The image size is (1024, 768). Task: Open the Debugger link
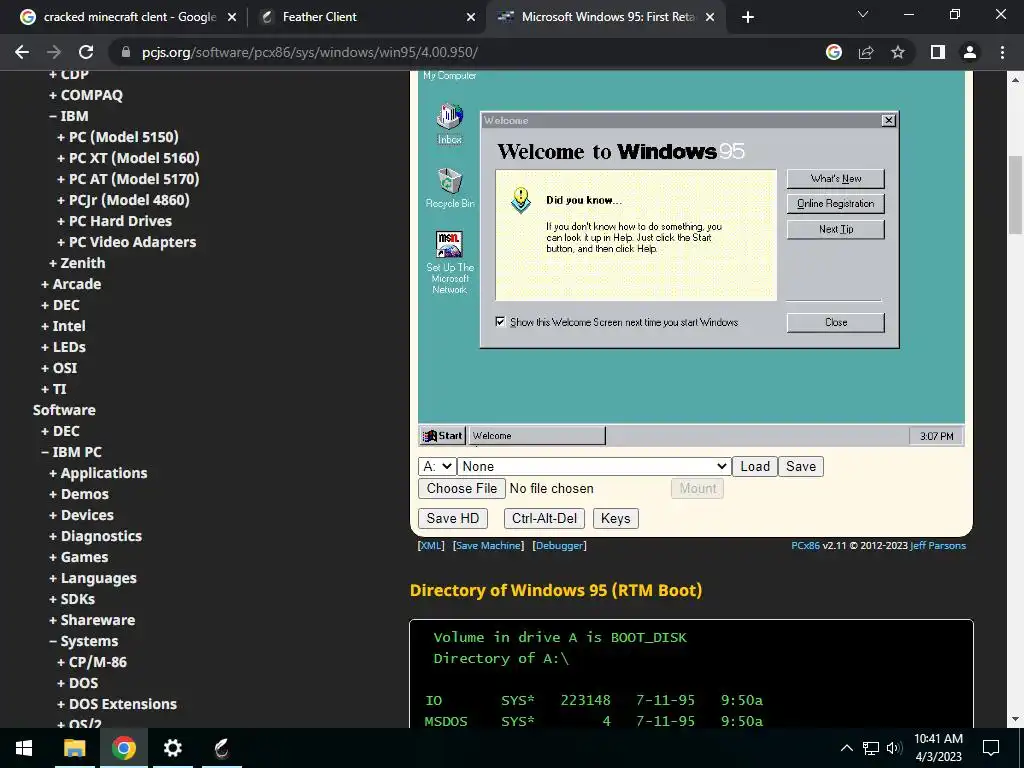(x=559, y=545)
